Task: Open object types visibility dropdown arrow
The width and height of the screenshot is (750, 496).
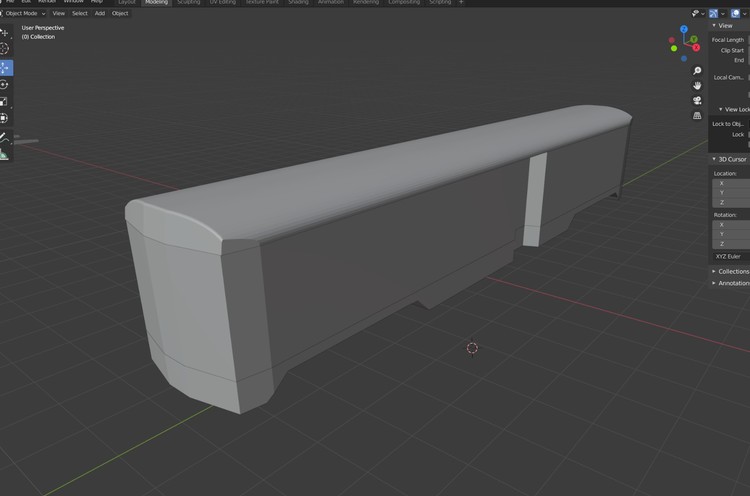Action: point(703,14)
